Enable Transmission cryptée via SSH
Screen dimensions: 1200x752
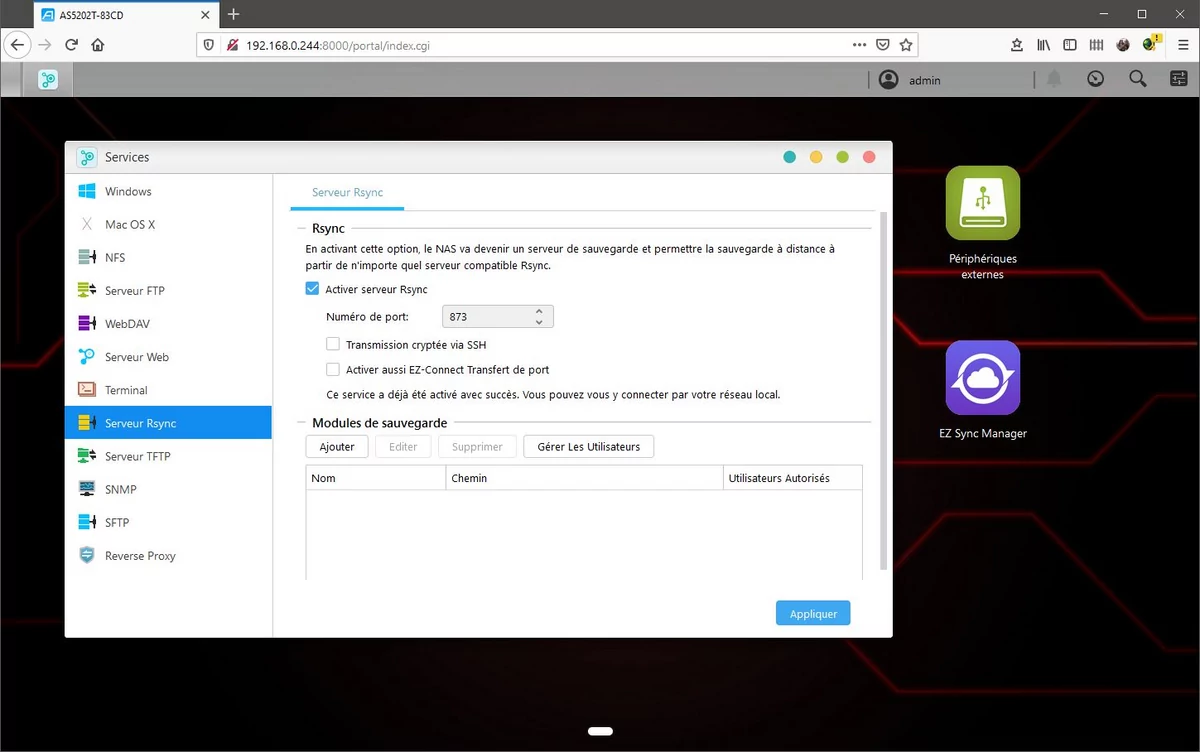click(x=333, y=344)
